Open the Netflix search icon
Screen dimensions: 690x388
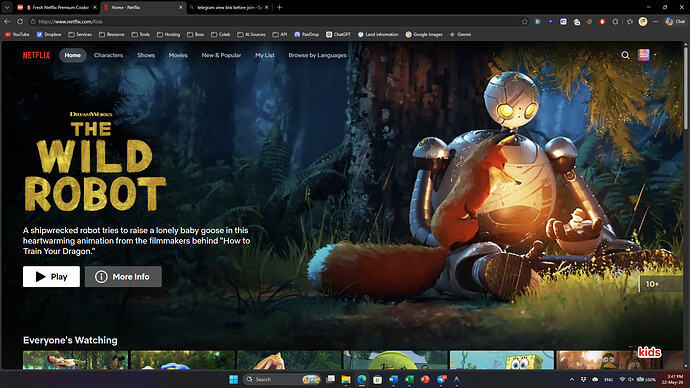click(x=625, y=55)
